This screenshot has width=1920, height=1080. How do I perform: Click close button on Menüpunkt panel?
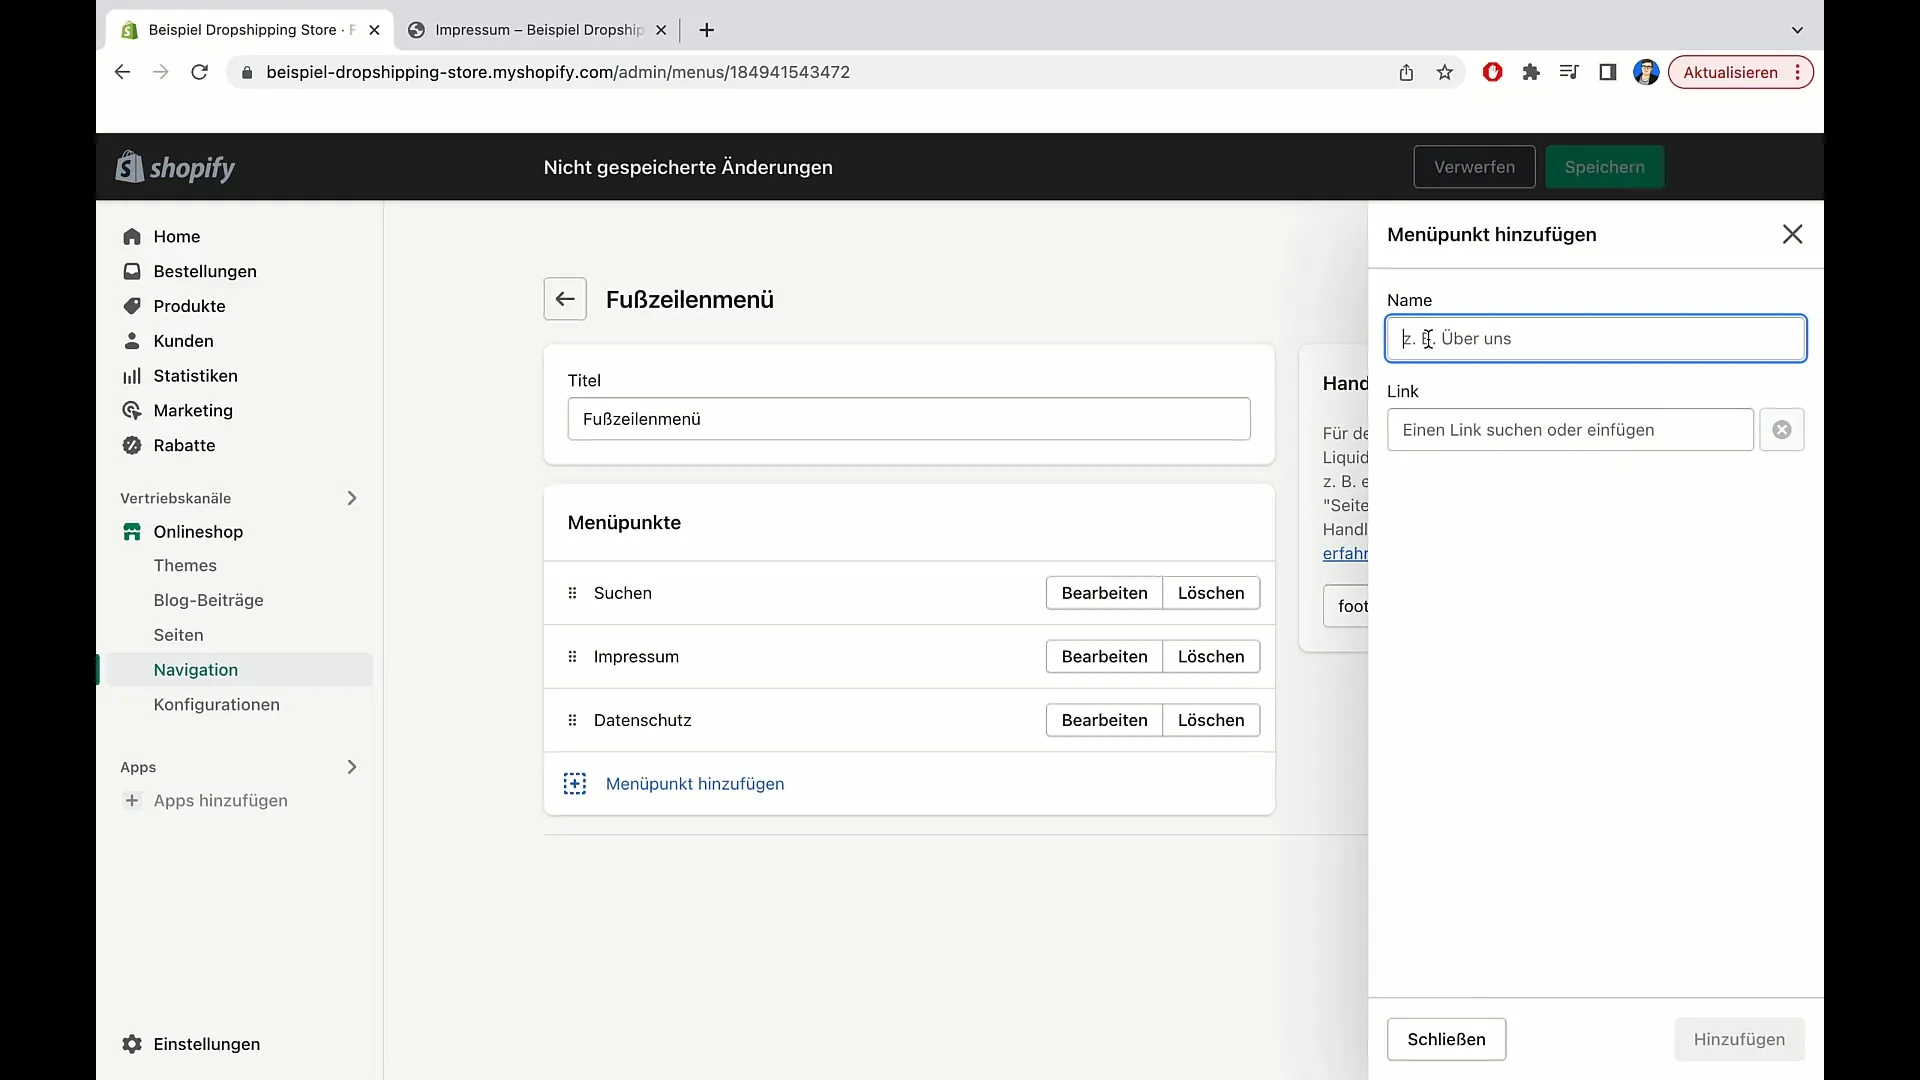(x=1792, y=233)
